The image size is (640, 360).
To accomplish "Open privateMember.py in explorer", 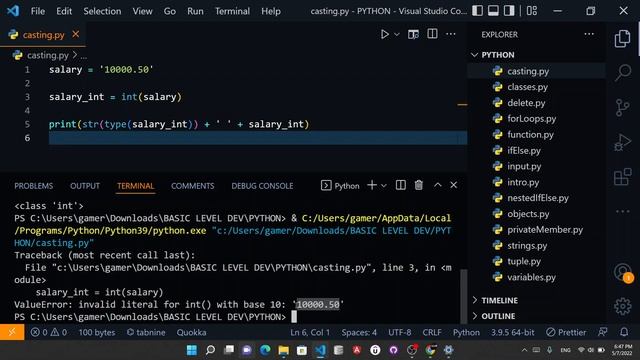I will tap(545, 230).
